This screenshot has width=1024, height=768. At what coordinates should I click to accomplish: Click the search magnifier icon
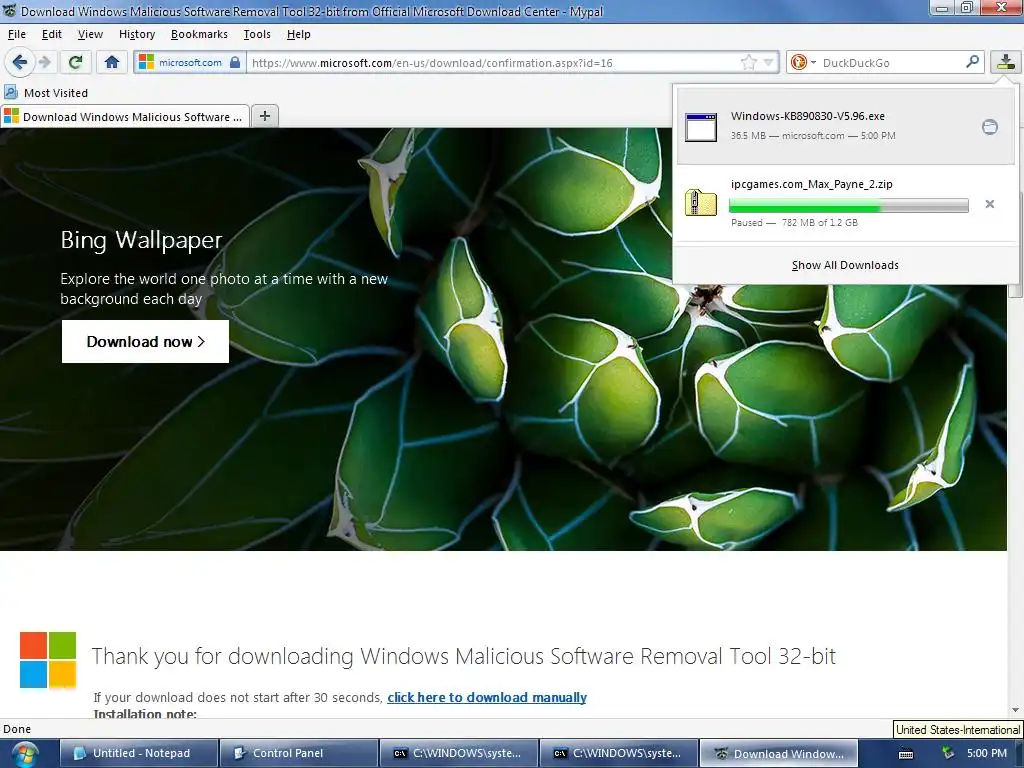972,62
